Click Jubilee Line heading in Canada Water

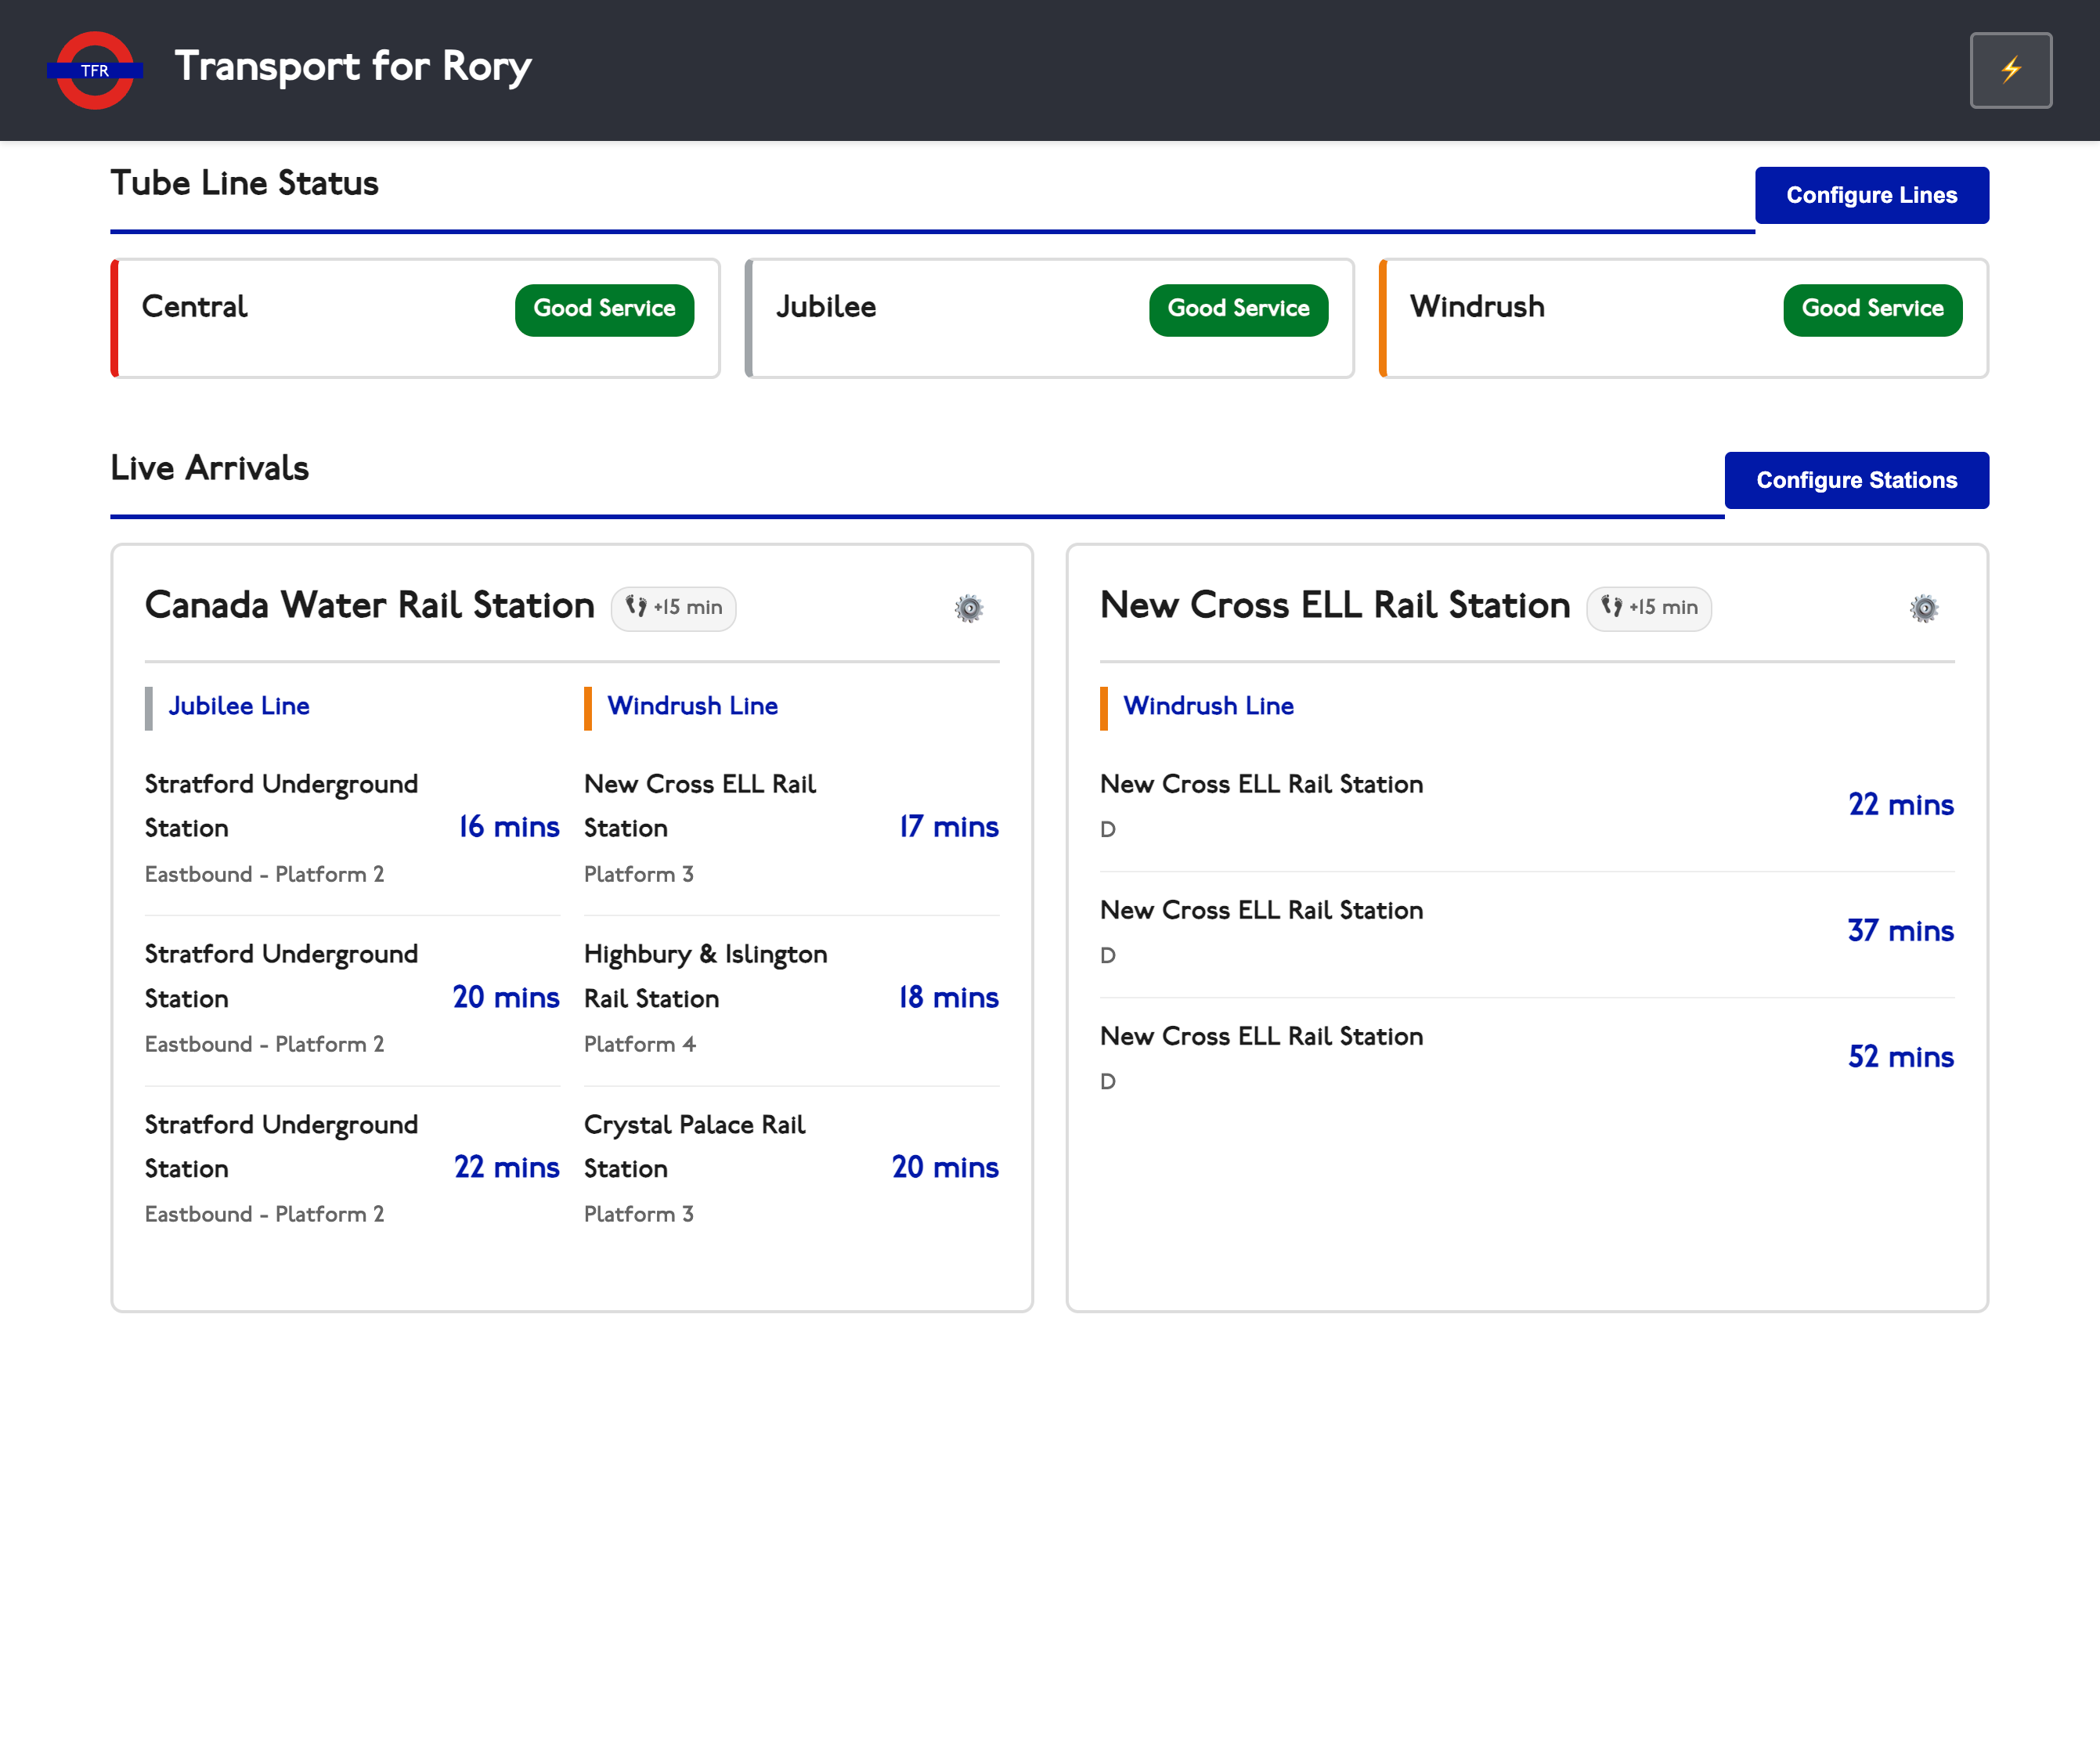point(239,706)
